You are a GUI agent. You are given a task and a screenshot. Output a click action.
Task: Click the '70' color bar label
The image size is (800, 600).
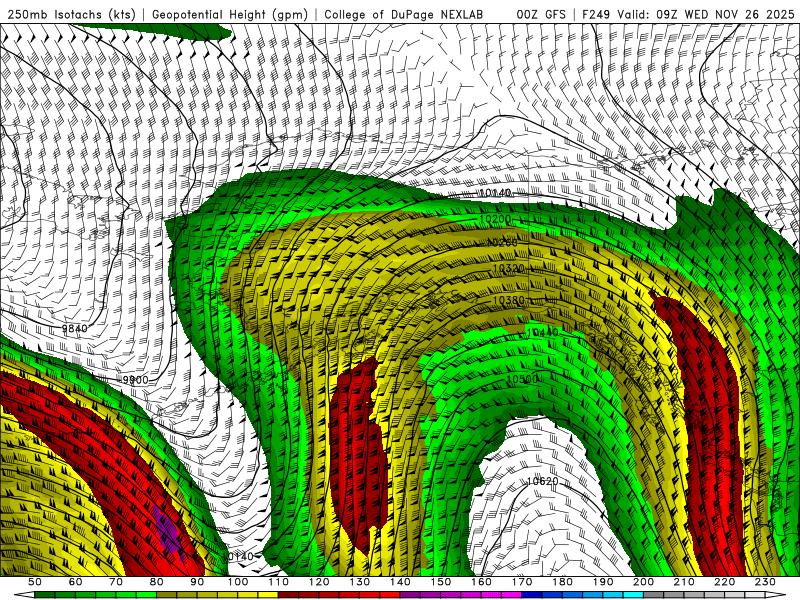pyautogui.click(x=116, y=582)
